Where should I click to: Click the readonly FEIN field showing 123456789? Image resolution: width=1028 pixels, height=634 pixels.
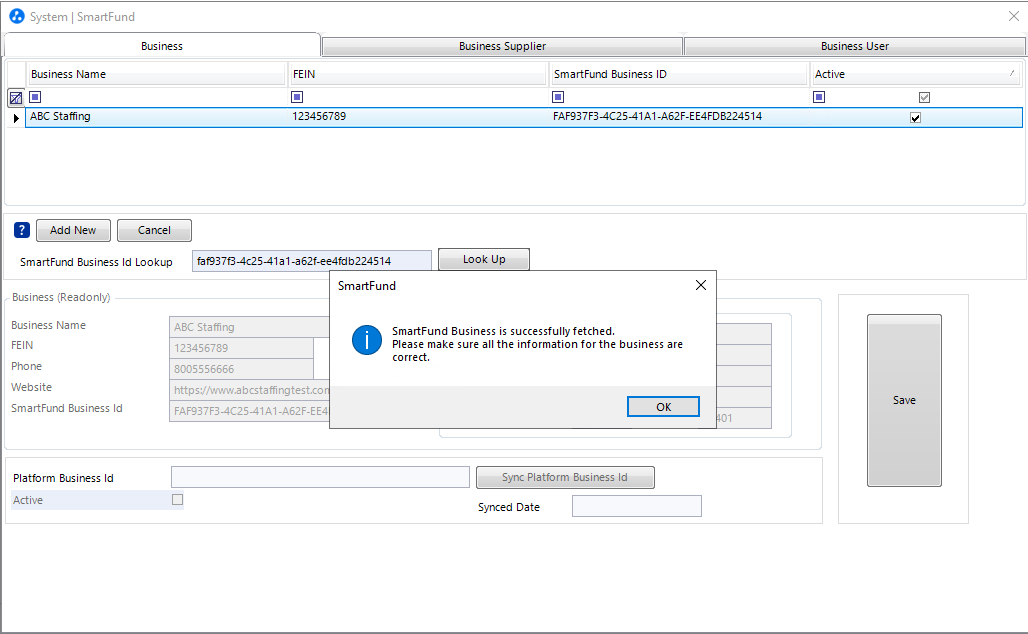click(x=241, y=348)
